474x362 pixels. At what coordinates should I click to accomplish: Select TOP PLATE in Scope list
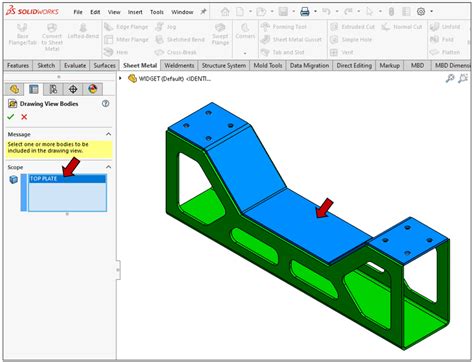tap(67, 179)
